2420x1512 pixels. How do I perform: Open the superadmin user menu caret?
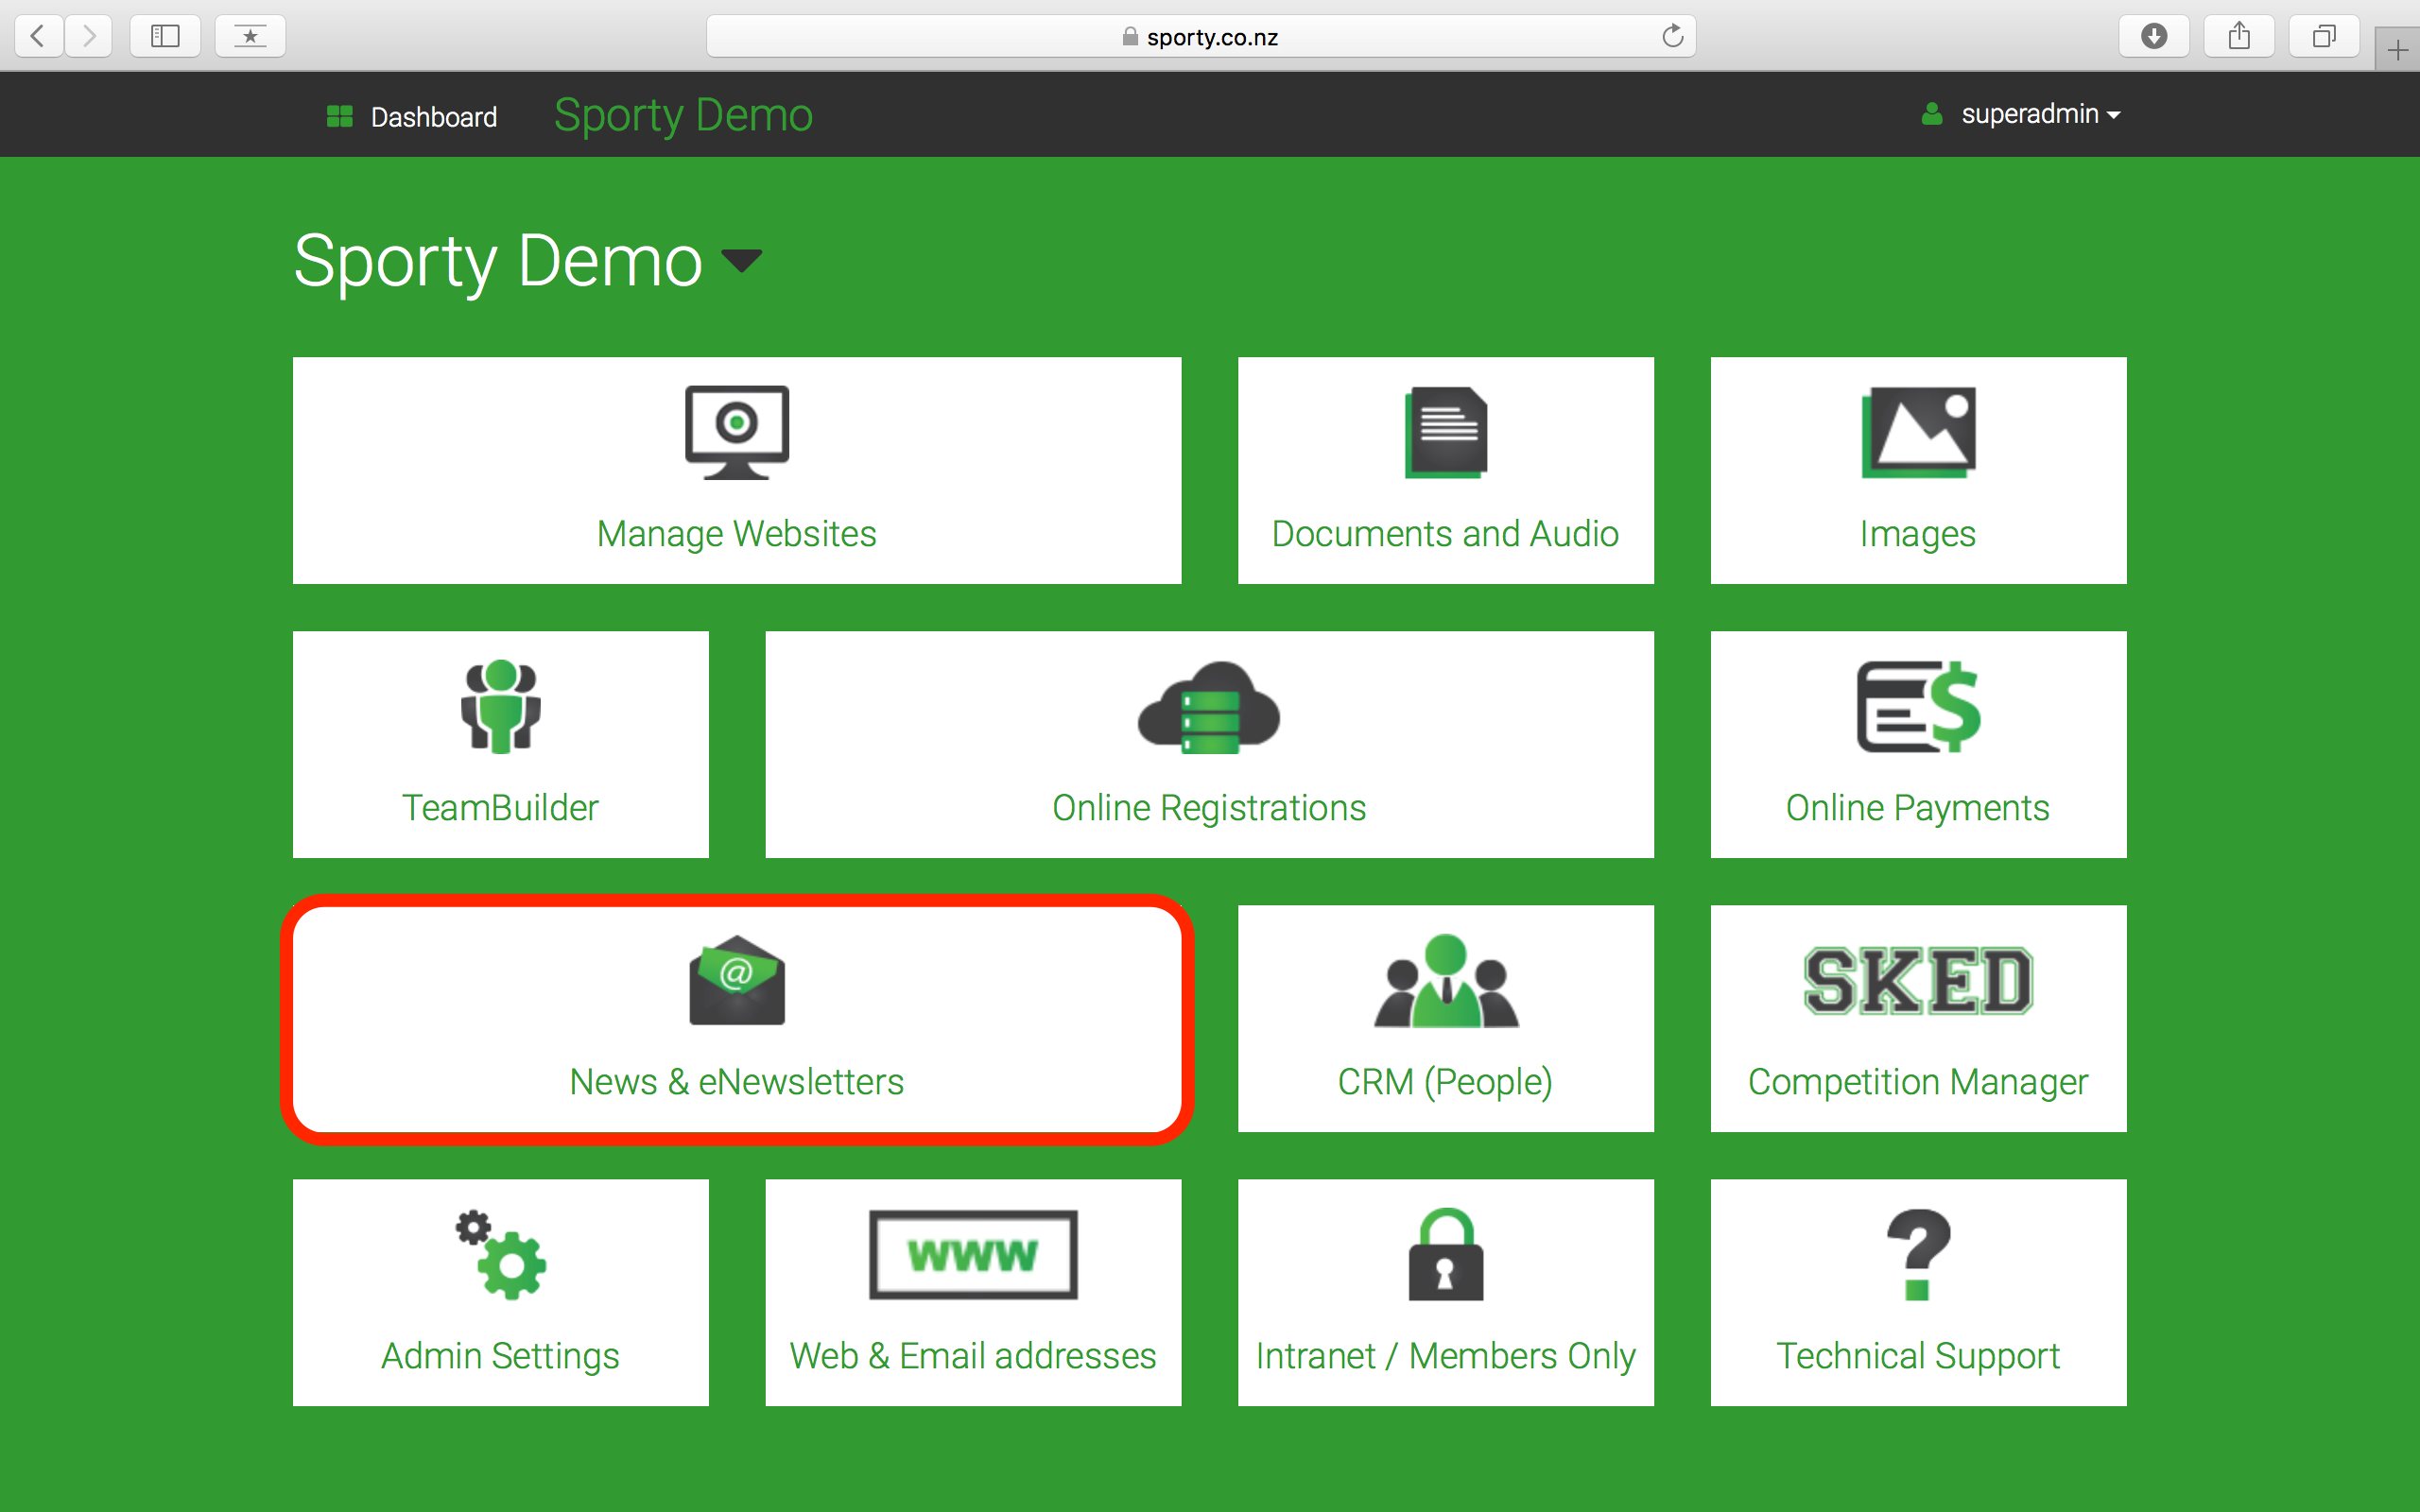click(2113, 116)
